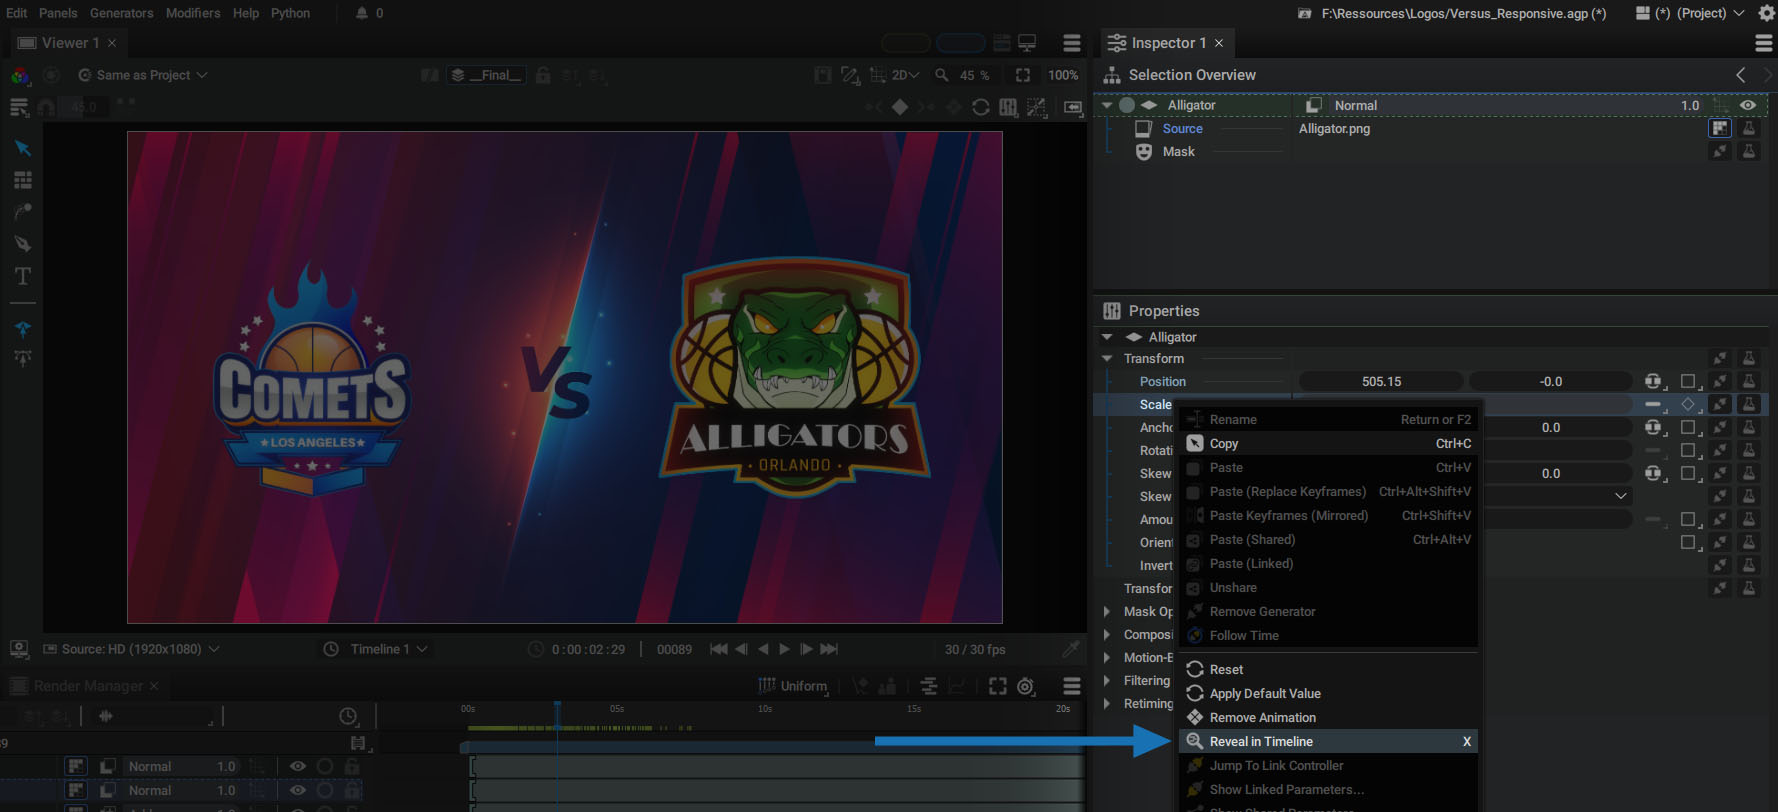Click the clock icon in timeline header

[348, 716]
